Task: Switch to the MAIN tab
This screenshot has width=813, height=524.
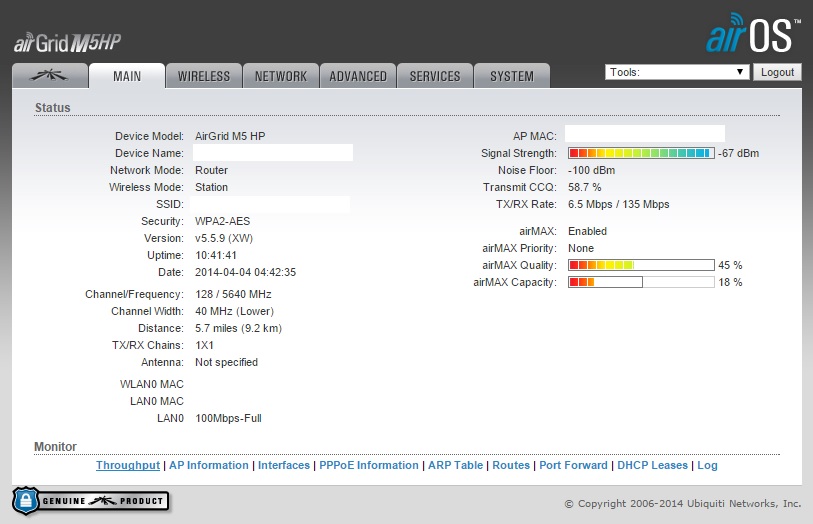Action: (x=127, y=76)
